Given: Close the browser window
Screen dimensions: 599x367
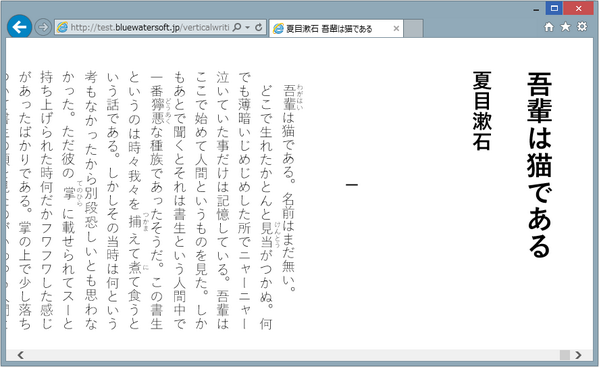Looking at the screenshot, I should point(578,8).
